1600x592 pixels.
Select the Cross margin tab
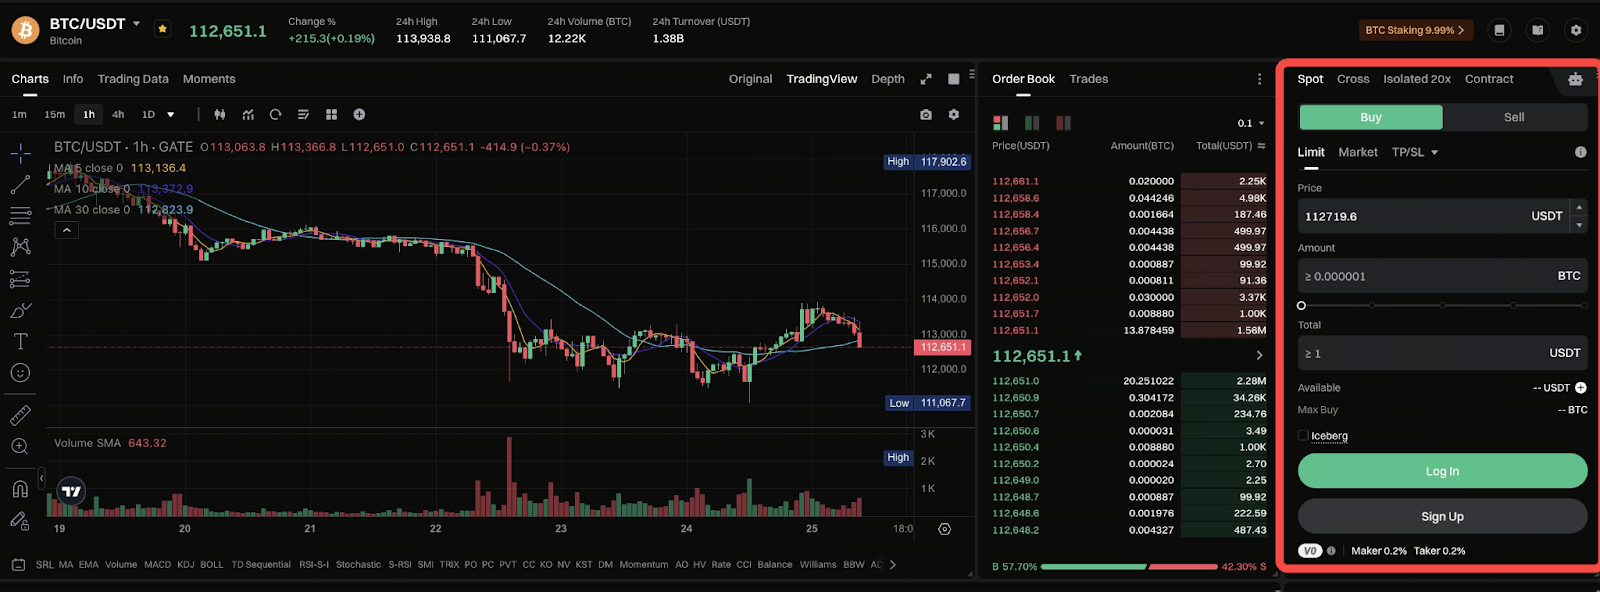tap(1353, 79)
